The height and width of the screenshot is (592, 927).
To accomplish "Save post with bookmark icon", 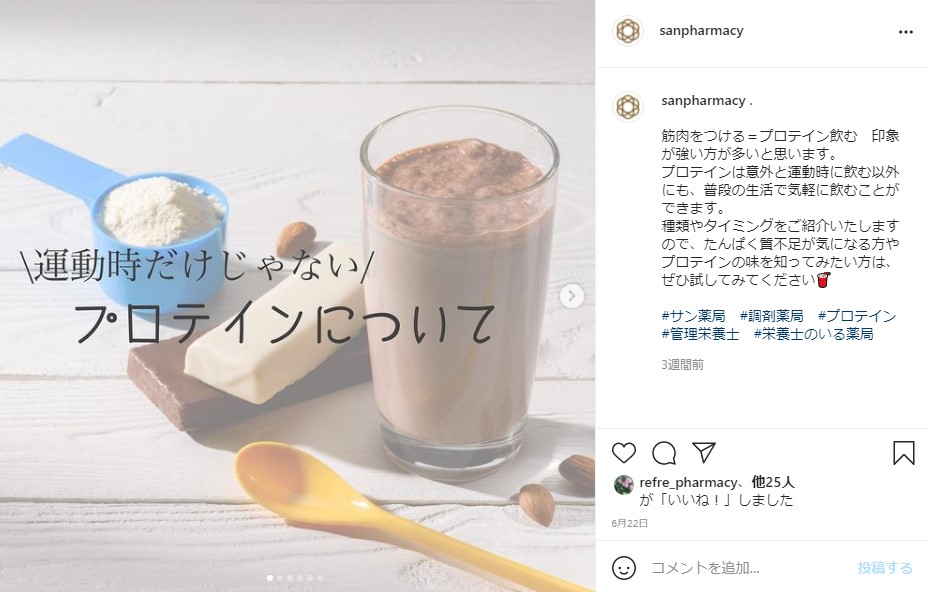I will coord(903,453).
